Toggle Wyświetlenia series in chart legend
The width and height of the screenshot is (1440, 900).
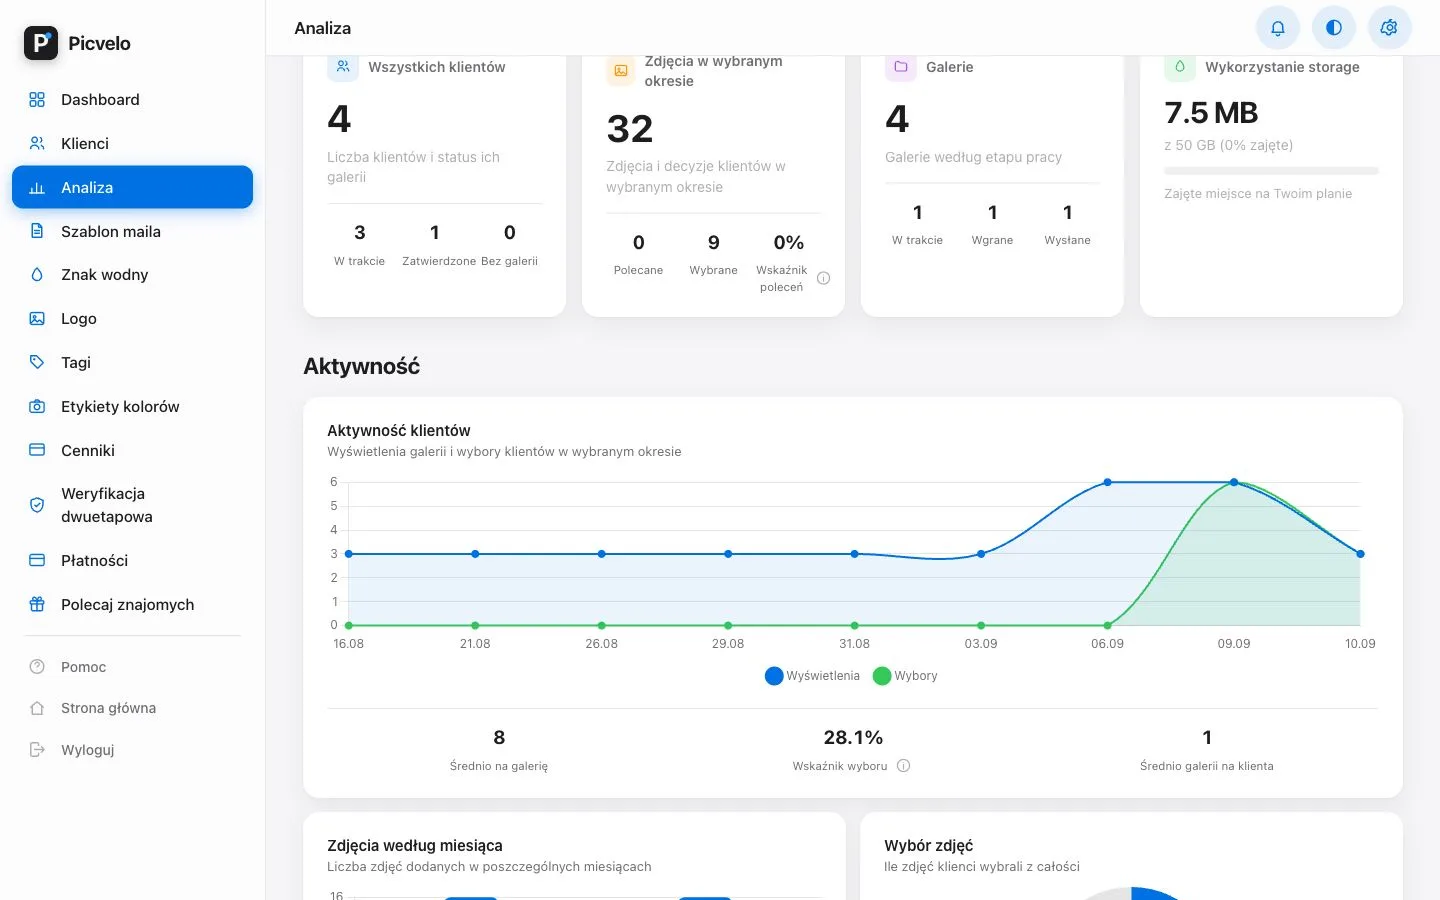point(812,676)
